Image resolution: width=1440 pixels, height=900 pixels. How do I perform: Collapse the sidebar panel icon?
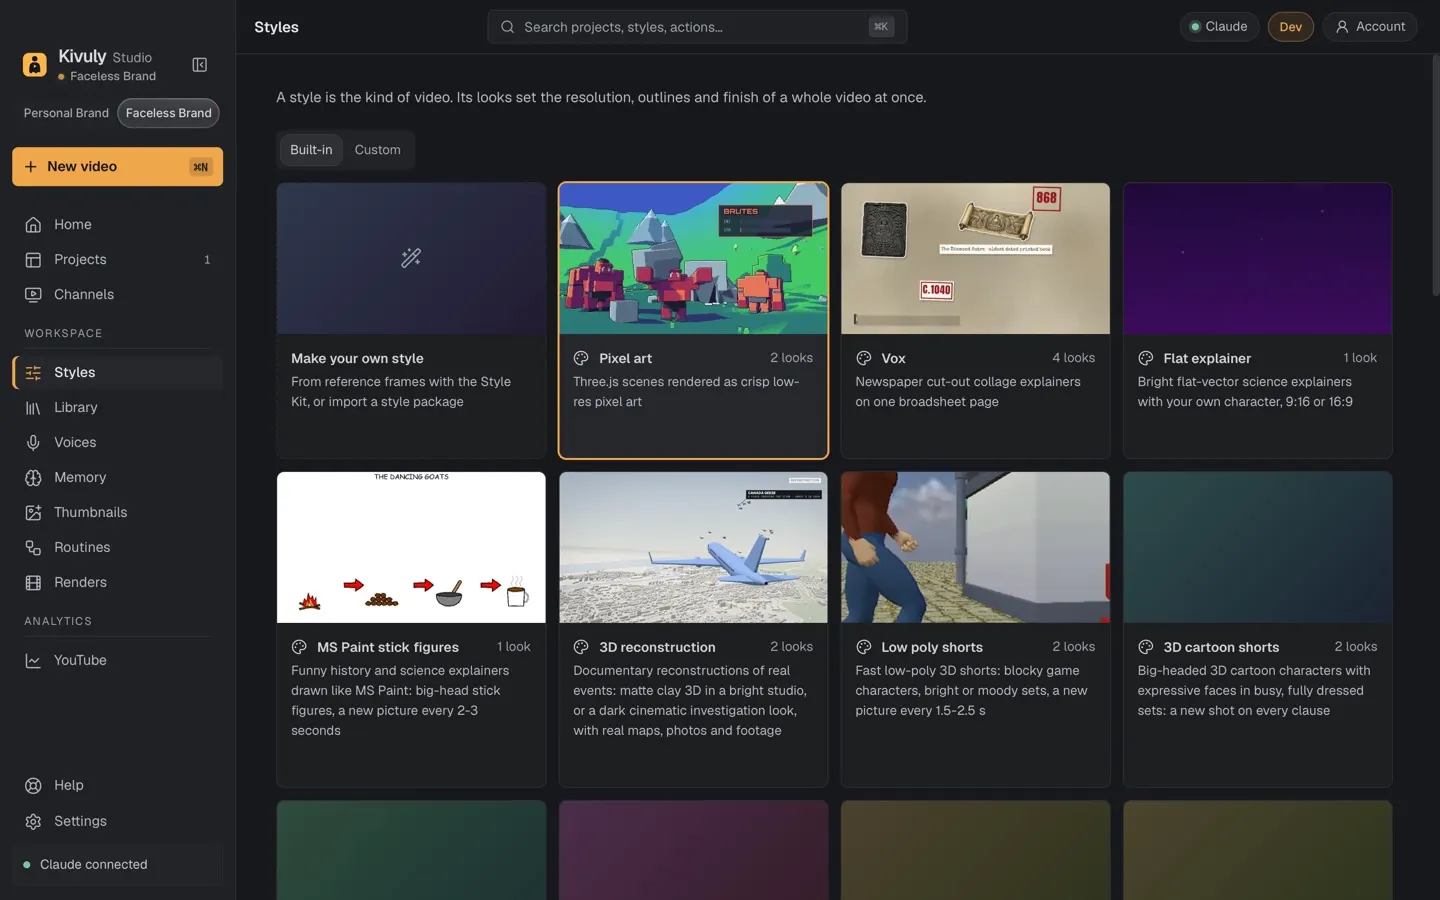[200, 65]
